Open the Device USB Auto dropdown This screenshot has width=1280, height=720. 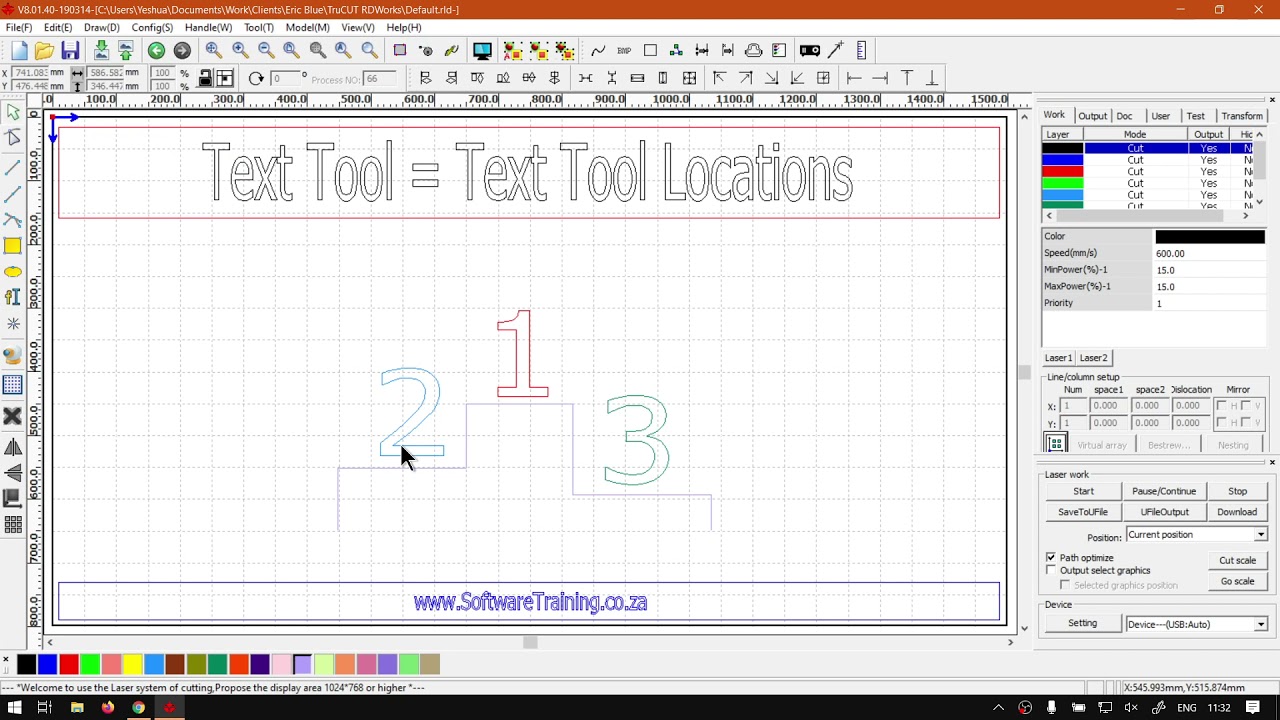tap(1196, 624)
